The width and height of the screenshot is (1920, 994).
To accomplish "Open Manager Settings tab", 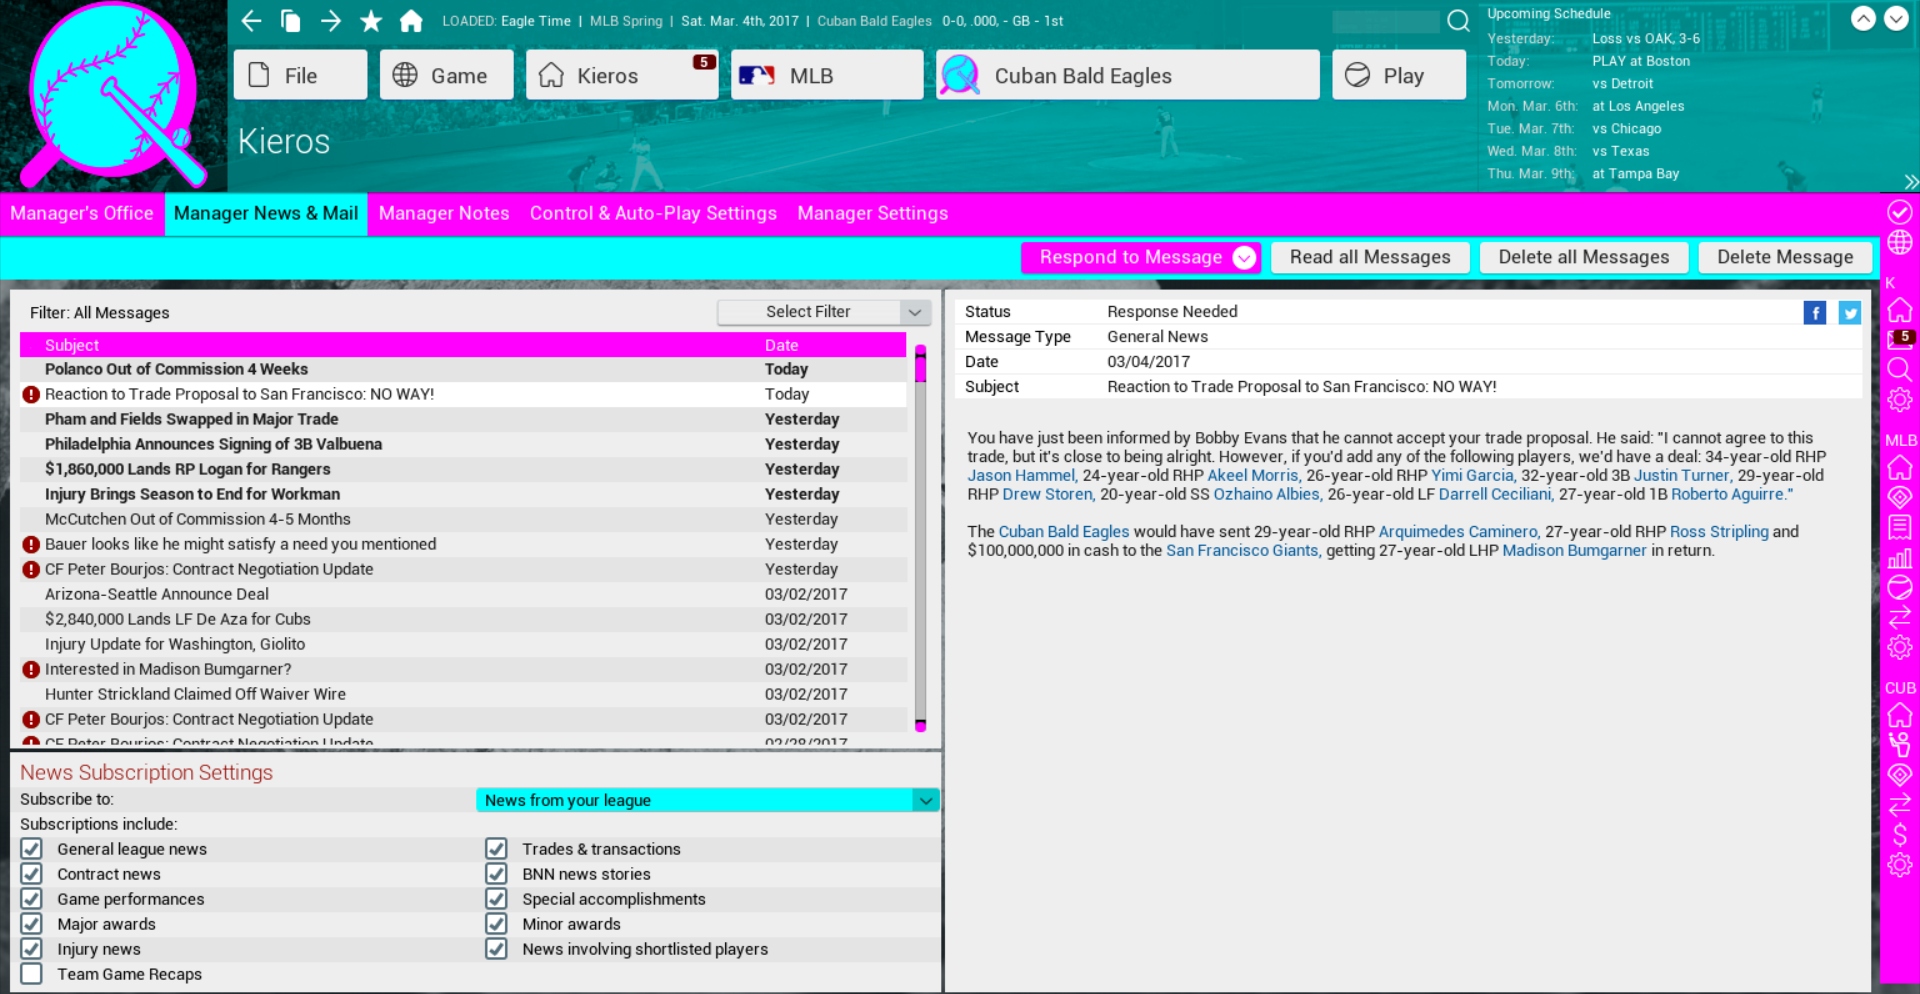I will pos(872,213).
